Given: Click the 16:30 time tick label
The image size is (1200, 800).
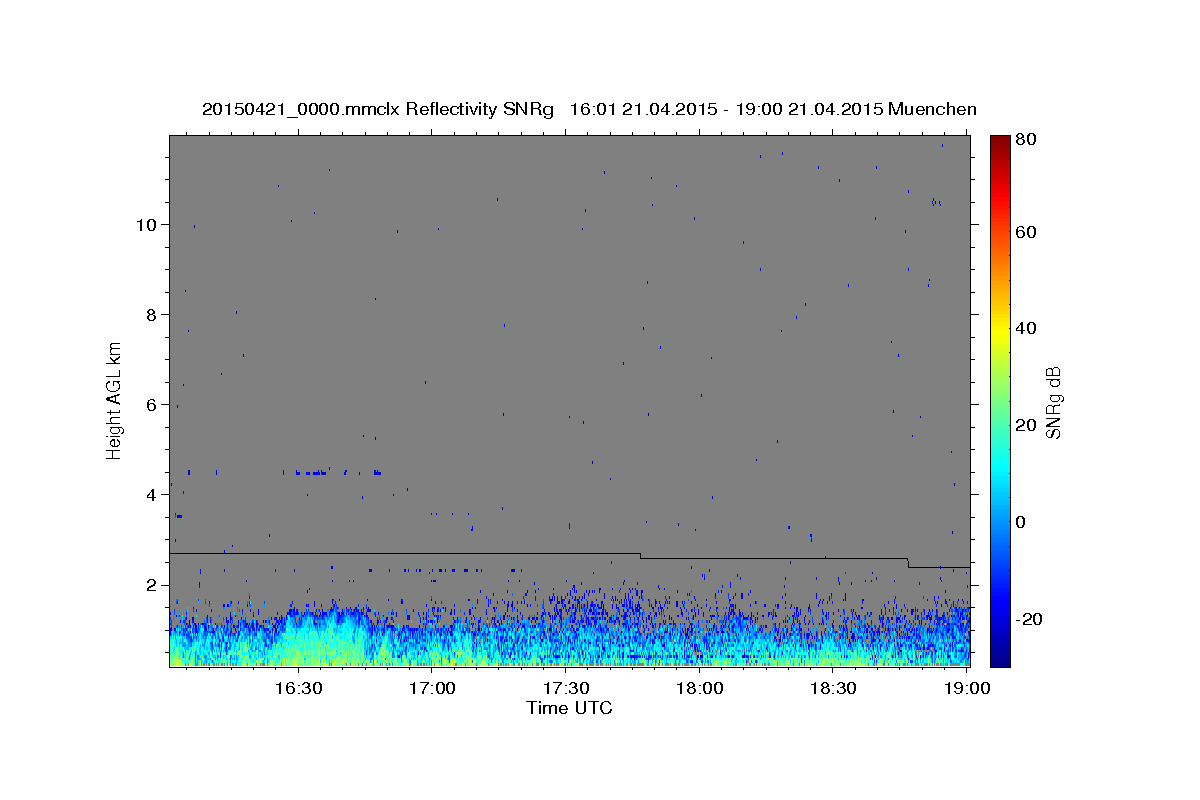Looking at the screenshot, I should point(297,688).
